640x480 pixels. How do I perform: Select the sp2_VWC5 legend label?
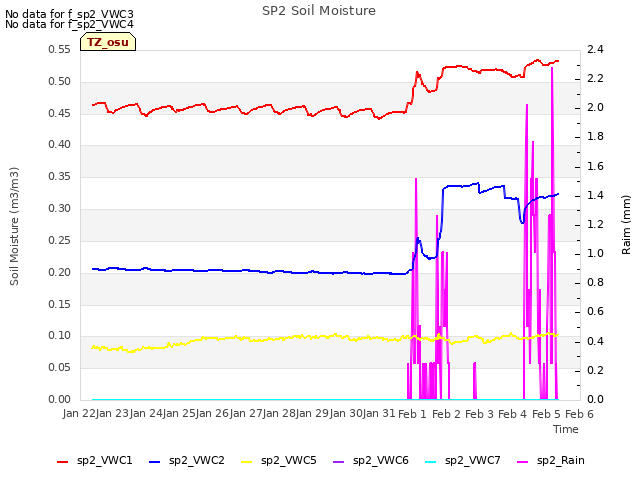tap(289, 461)
